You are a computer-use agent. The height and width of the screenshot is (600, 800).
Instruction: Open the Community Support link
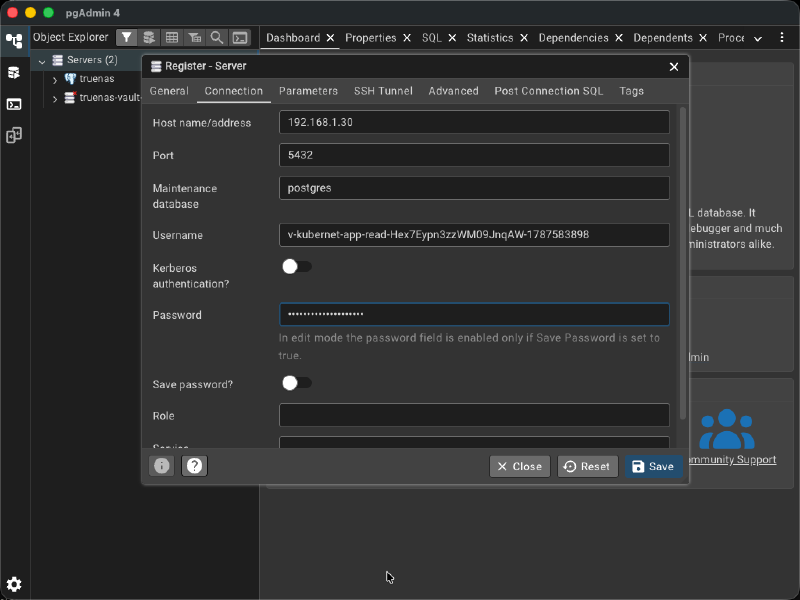click(733, 459)
